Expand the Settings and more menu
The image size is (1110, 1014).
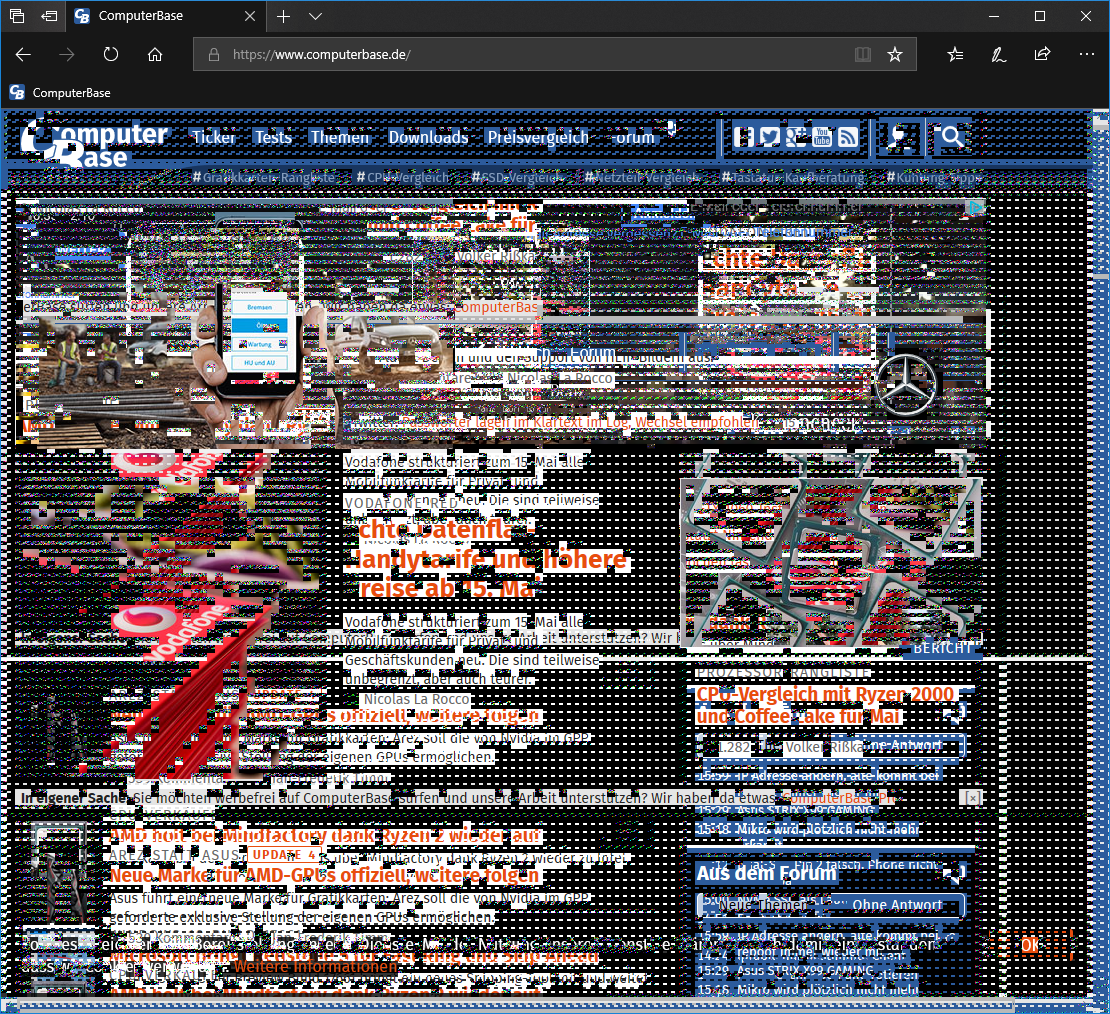click(x=1087, y=55)
